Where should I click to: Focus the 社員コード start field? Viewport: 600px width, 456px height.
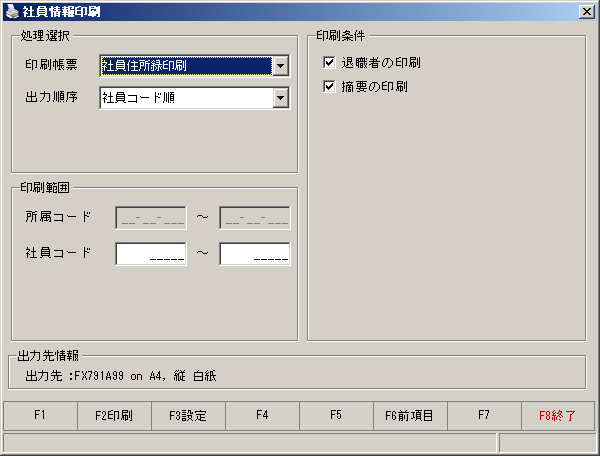tap(151, 254)
